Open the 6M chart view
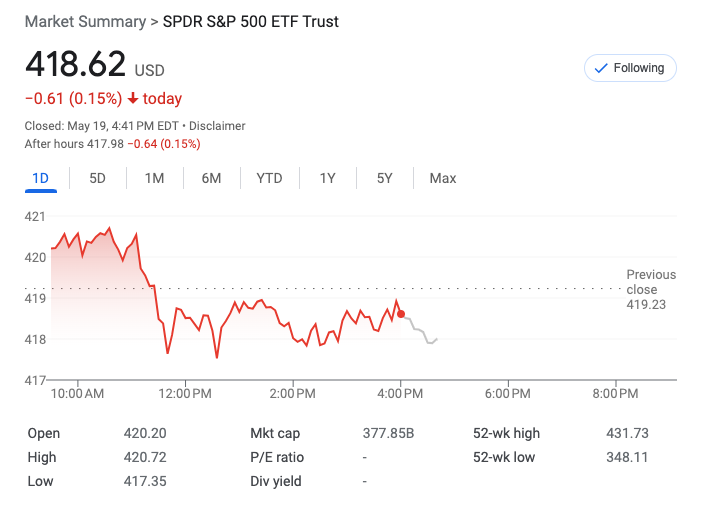The image size is (707, 507). pyautogui.click(x=211, y=178)
